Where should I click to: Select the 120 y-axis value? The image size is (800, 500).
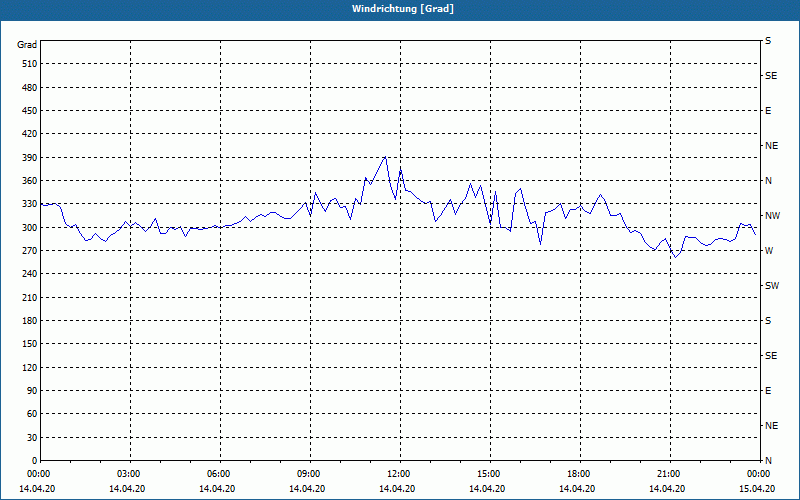[30, 367]
